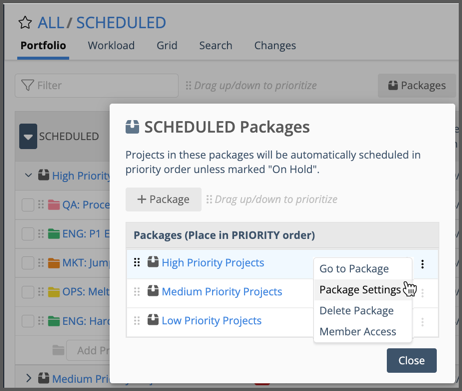Click the + Package button

(x=163, y=199)
